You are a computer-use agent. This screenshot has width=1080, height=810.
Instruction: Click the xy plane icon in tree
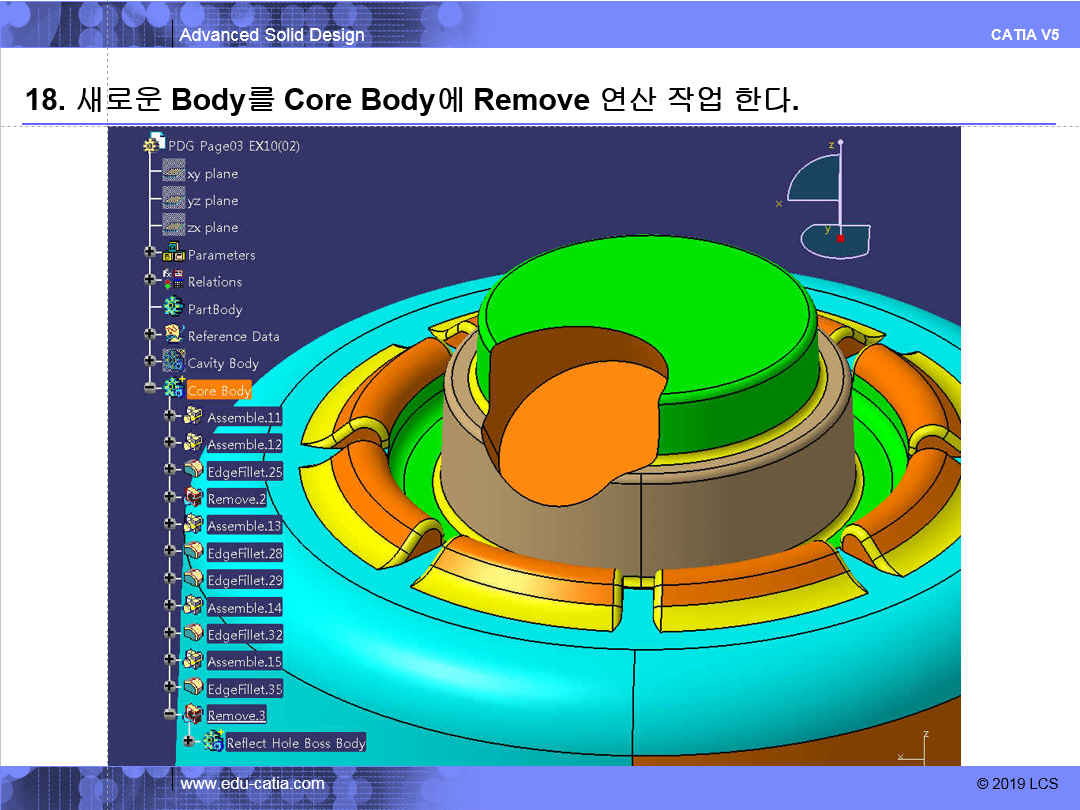click(x=174, y=173)
